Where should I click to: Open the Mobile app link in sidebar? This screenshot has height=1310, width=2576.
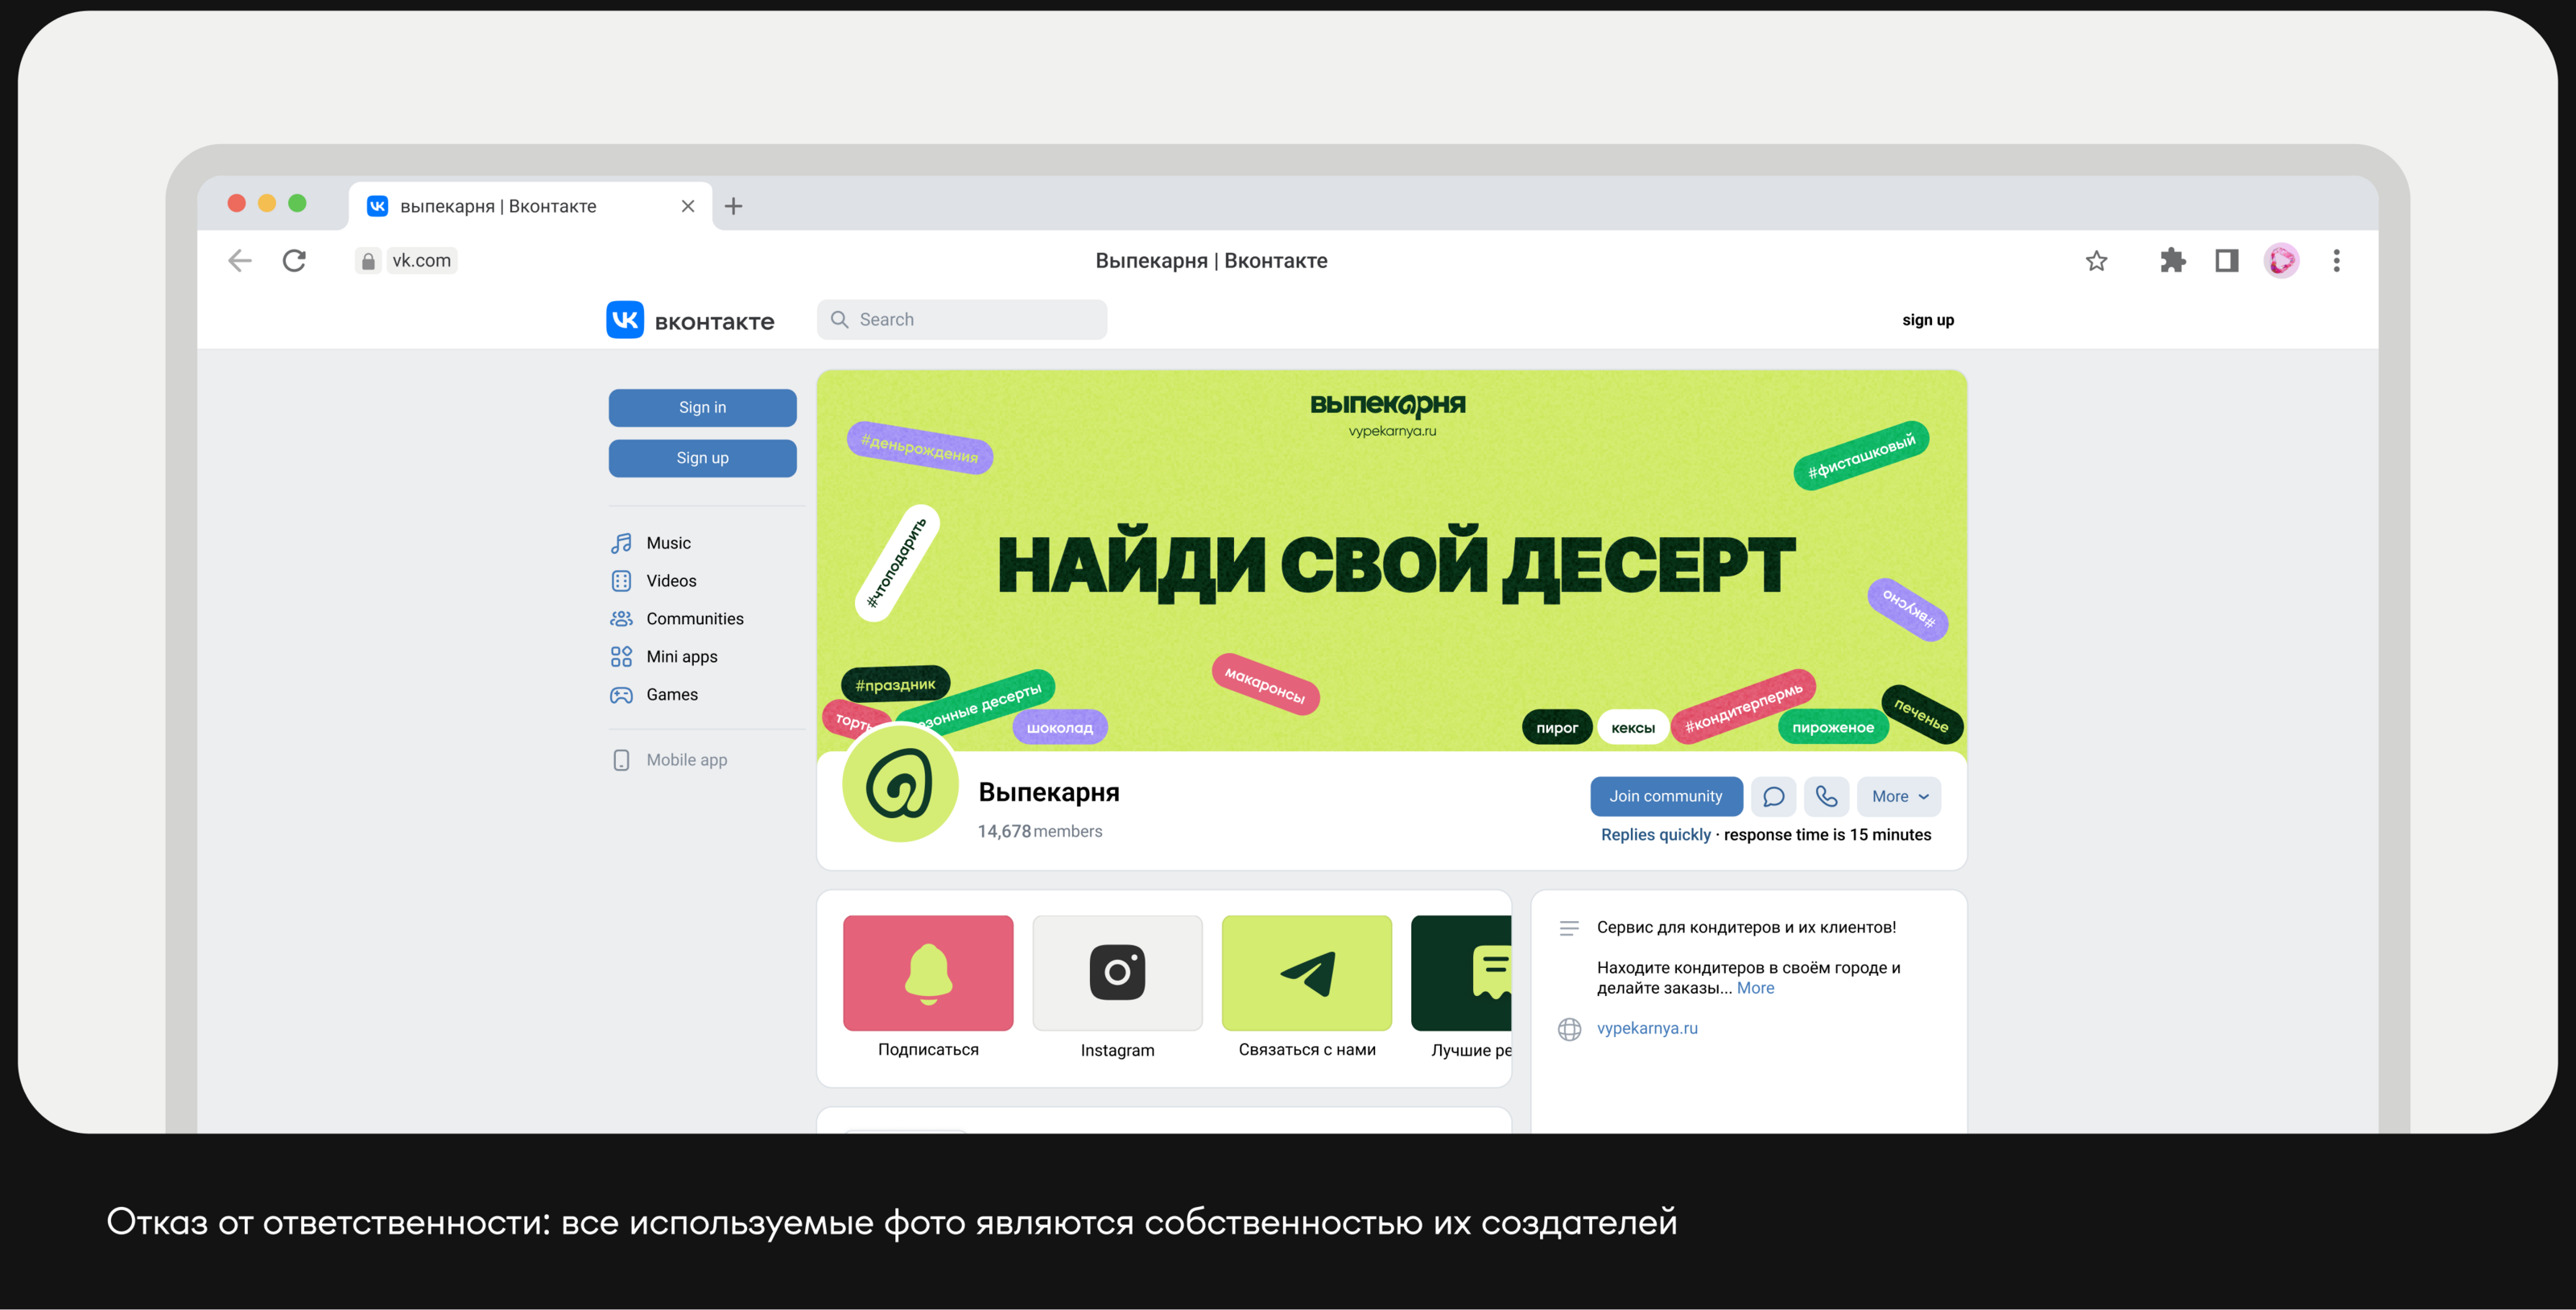[686, 759]
